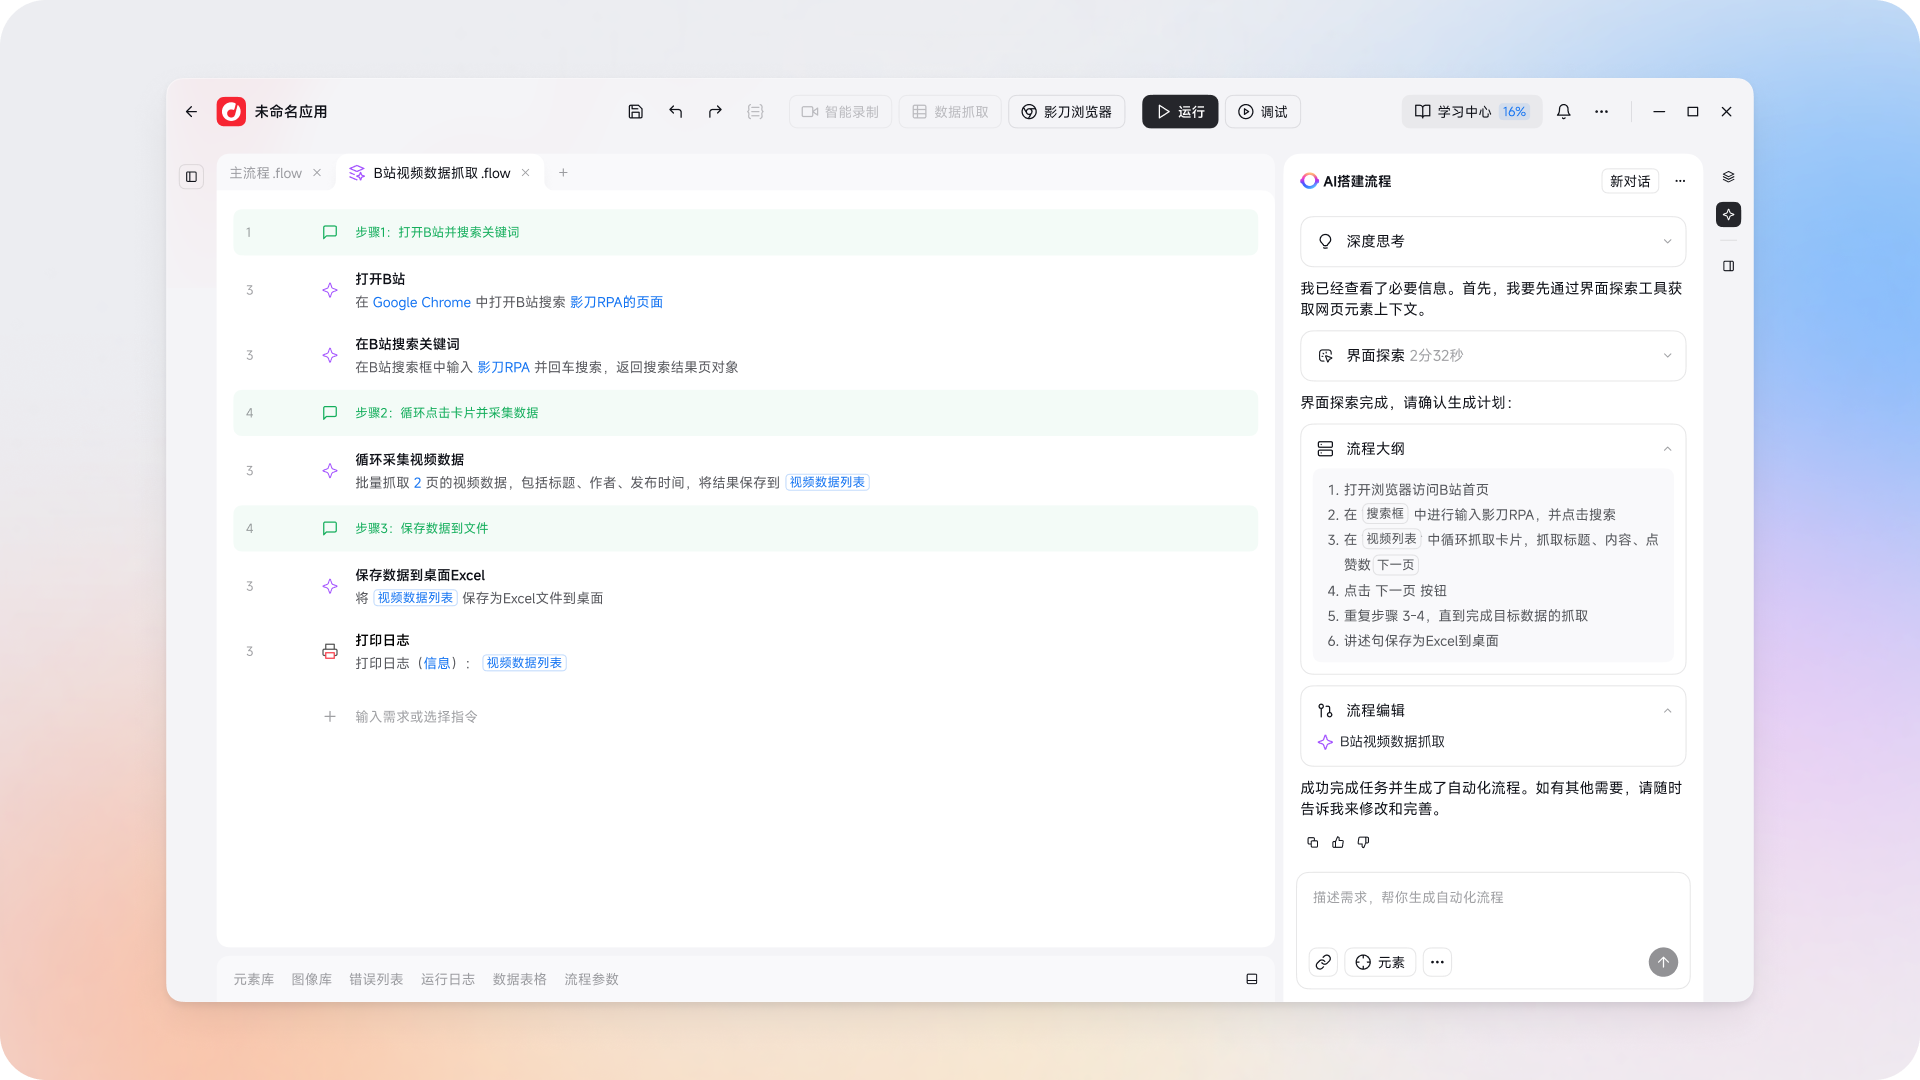Copy the AI response with copy icon
Image resolution: width=1920 pixels, height=1080 pixels.
click(1312, 842)
